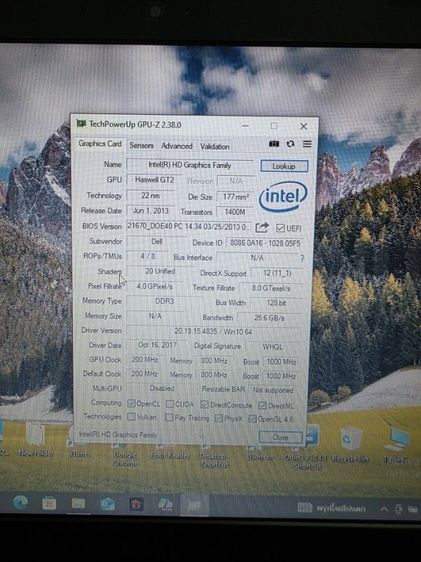Open the GPU-Z hamburger menu
This screenshot has height=562, width=421.
click(x=307, y=144)
